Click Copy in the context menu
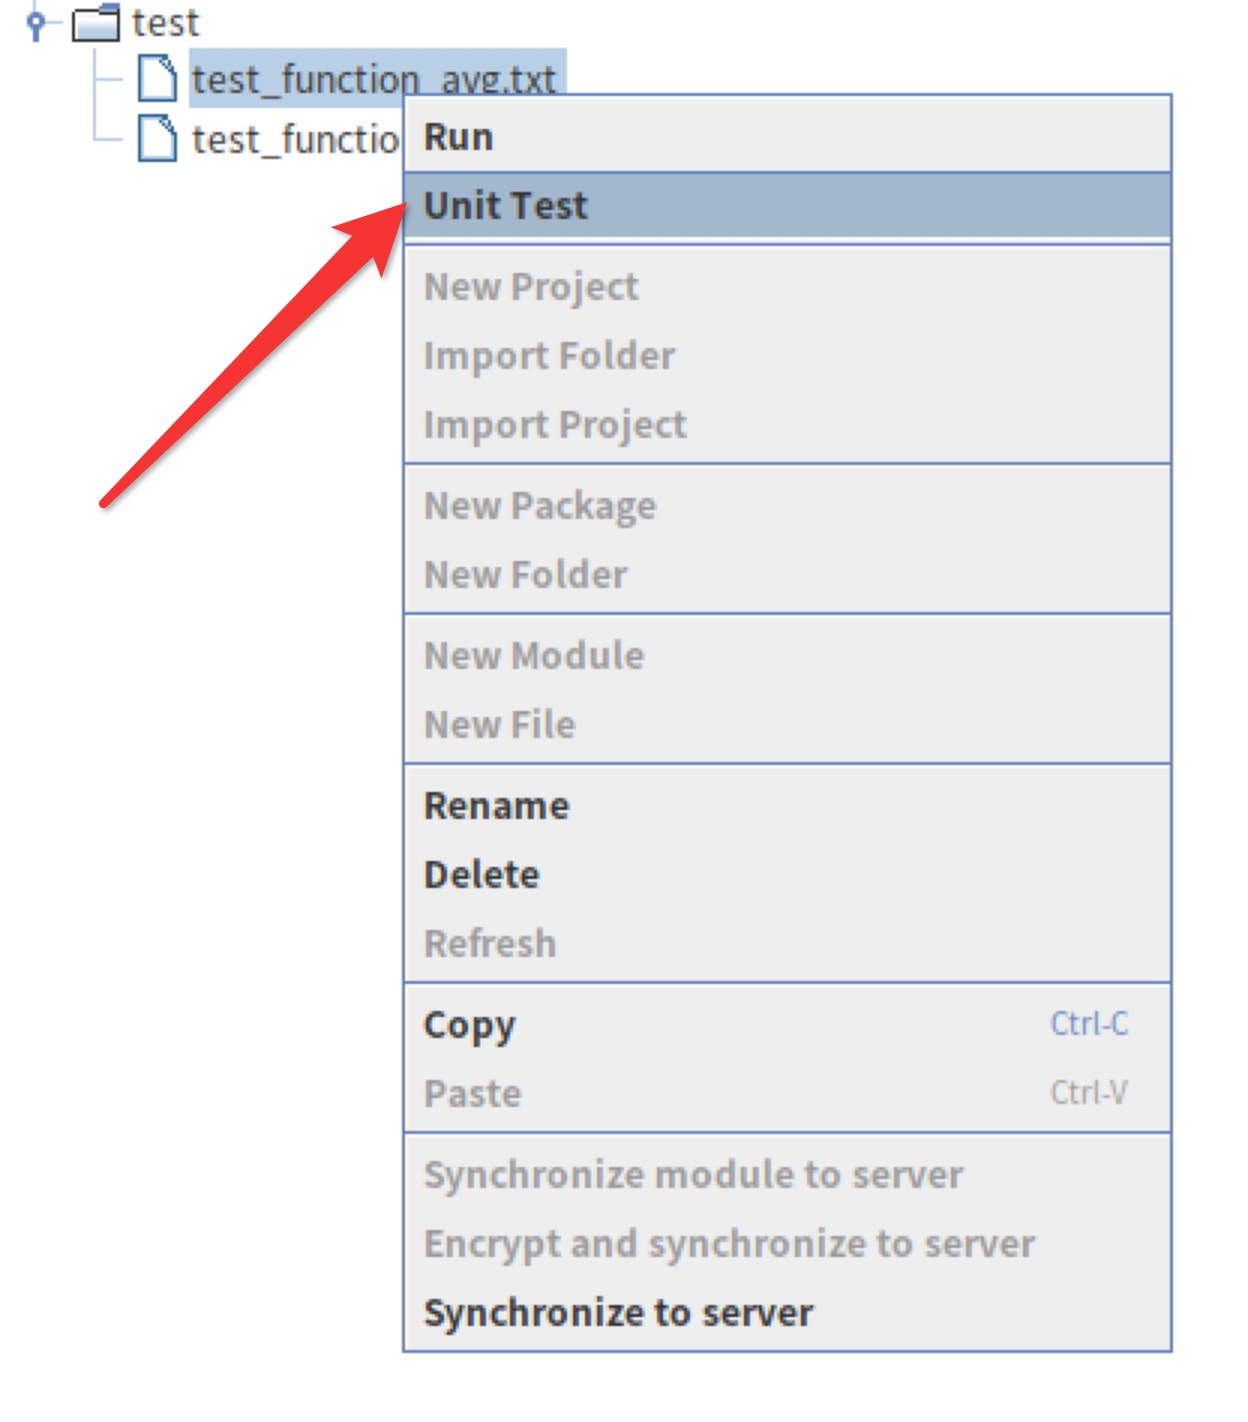This screenshot has width=1248, height=1422. point(469,1025)
